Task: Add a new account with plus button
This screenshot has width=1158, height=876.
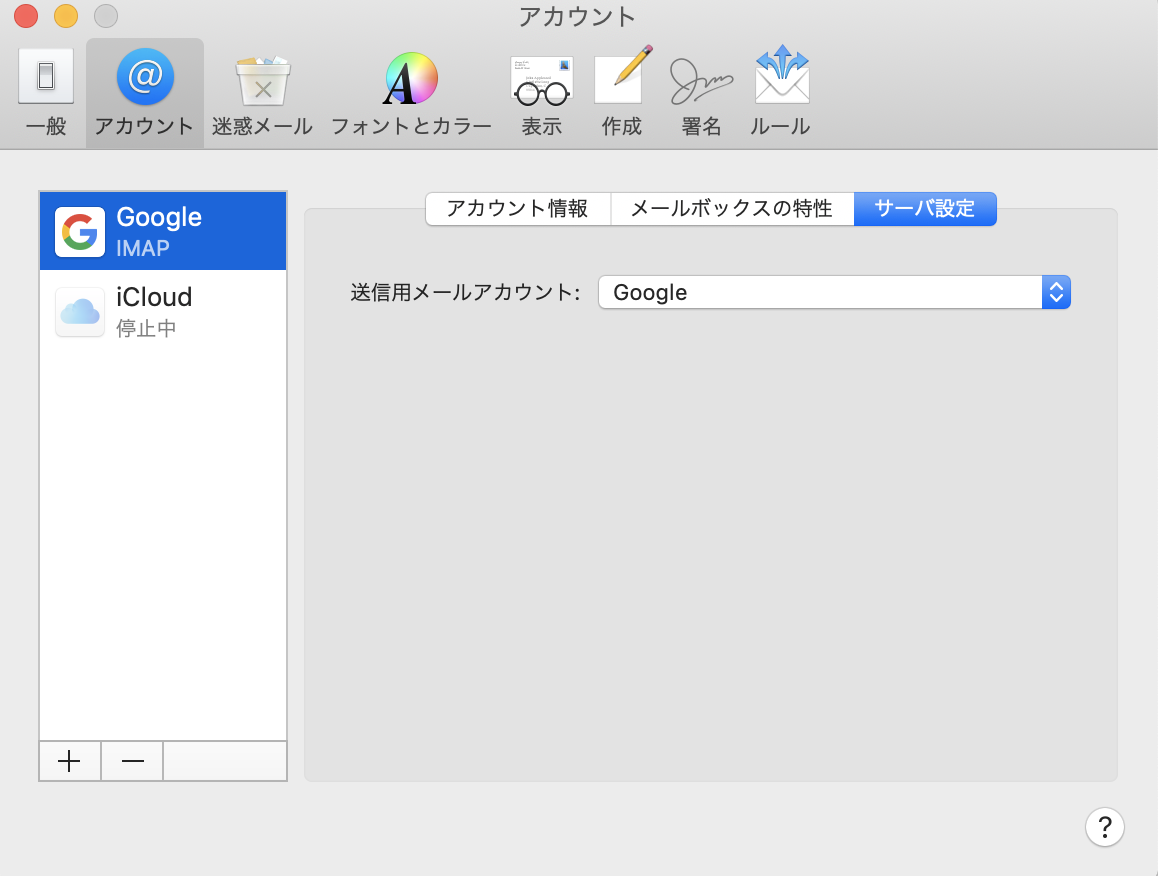Action: [69, 761]
